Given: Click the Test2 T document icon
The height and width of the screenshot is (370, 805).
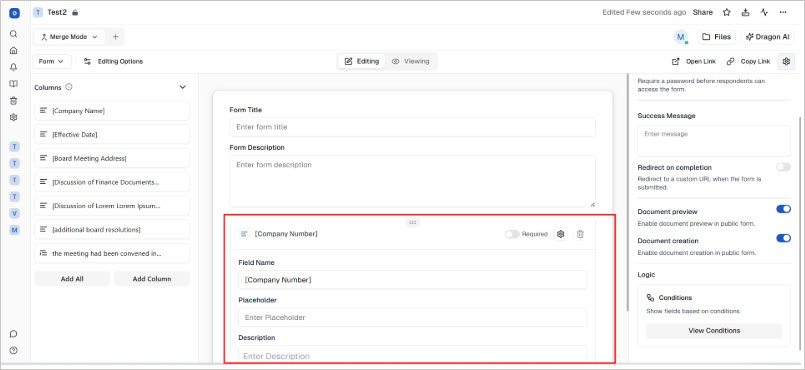Looking at the screenshot, I should pos(38,12).
